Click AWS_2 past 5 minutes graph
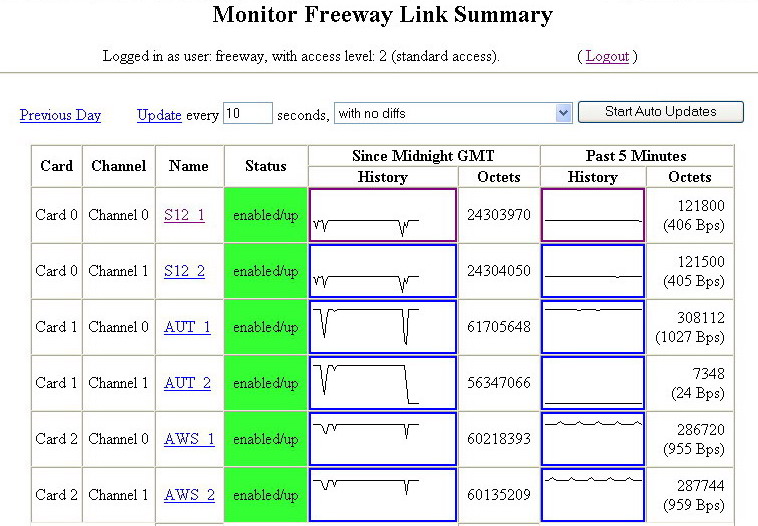The image size is (758, 526). click(593, 495)
